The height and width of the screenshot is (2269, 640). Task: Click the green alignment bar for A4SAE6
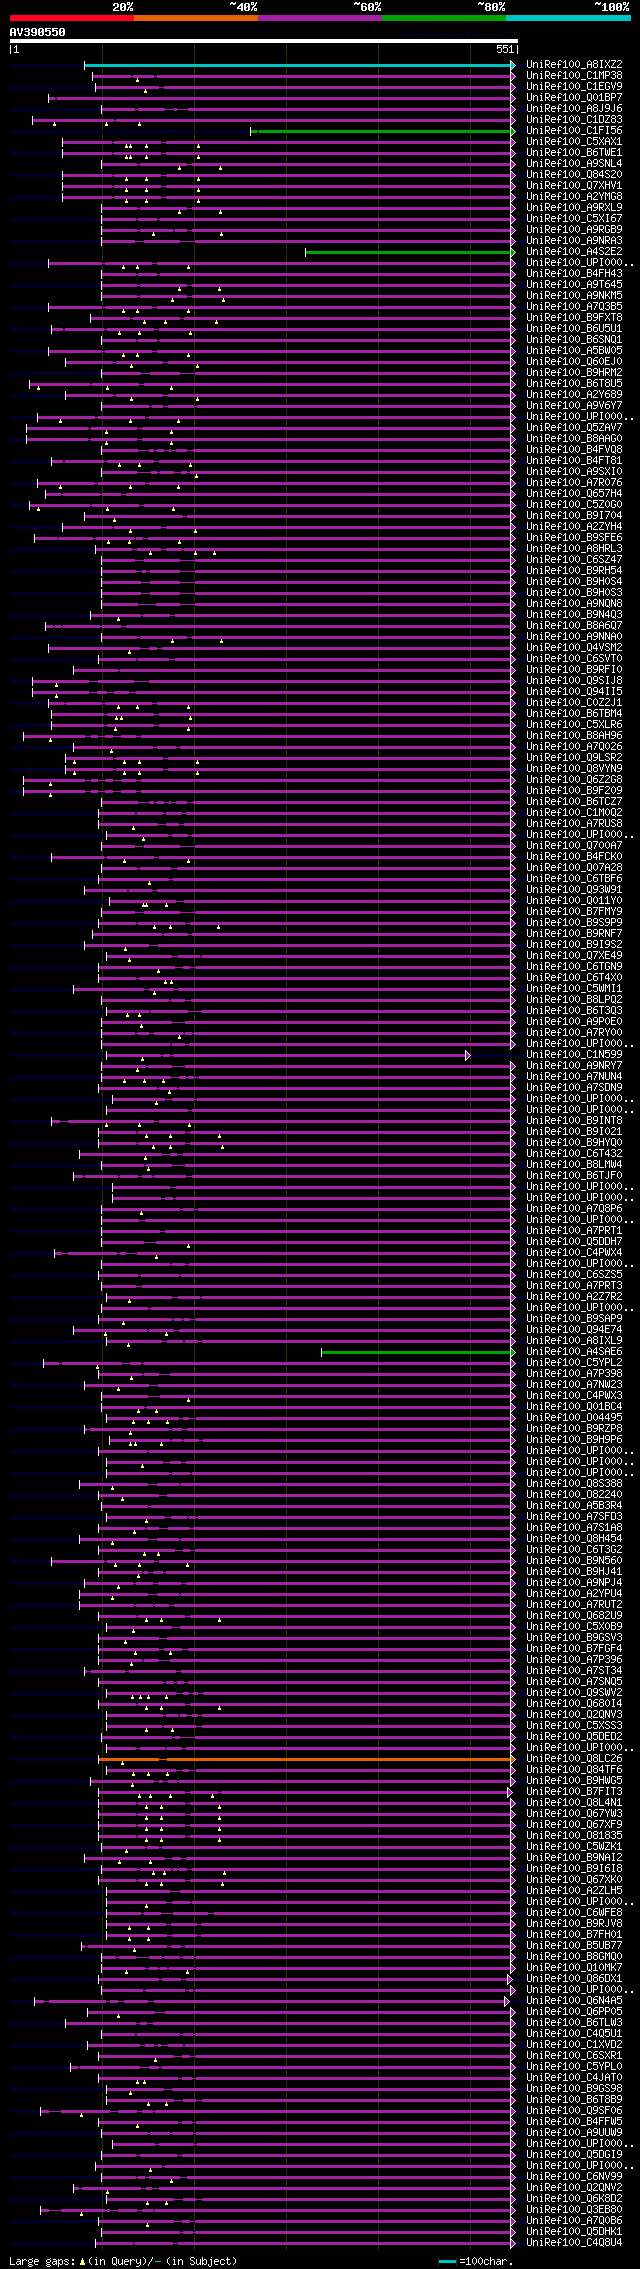click(417, 1352)
